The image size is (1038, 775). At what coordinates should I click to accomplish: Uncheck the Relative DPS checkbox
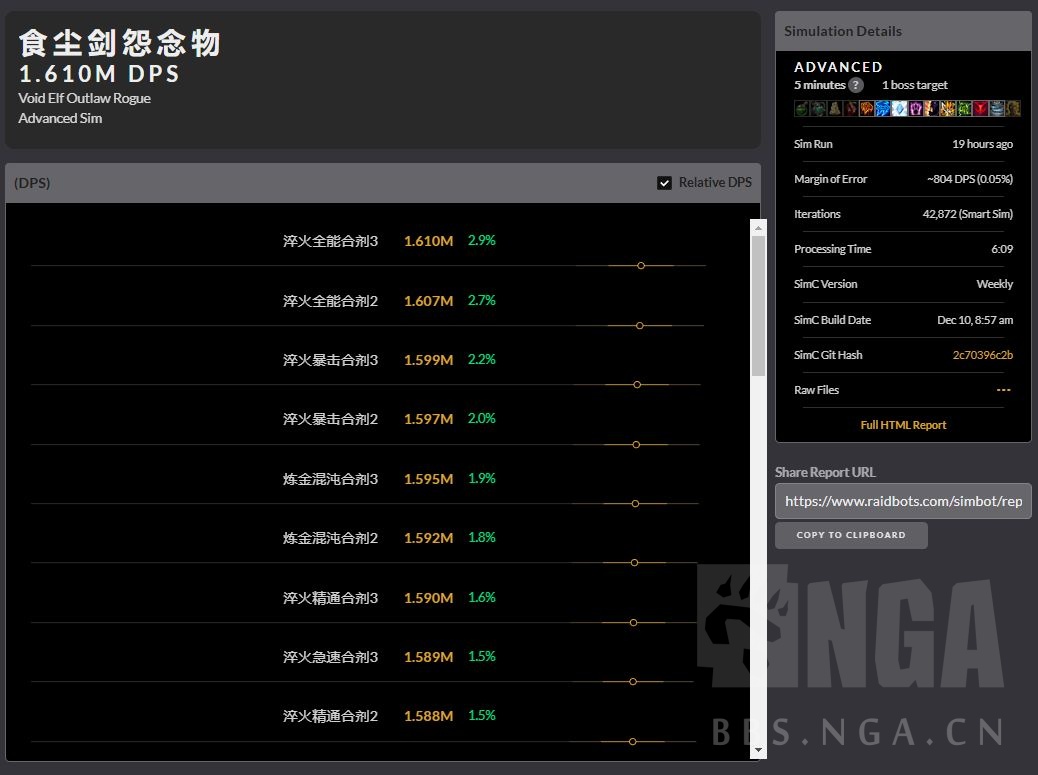(x=664, y=182)
